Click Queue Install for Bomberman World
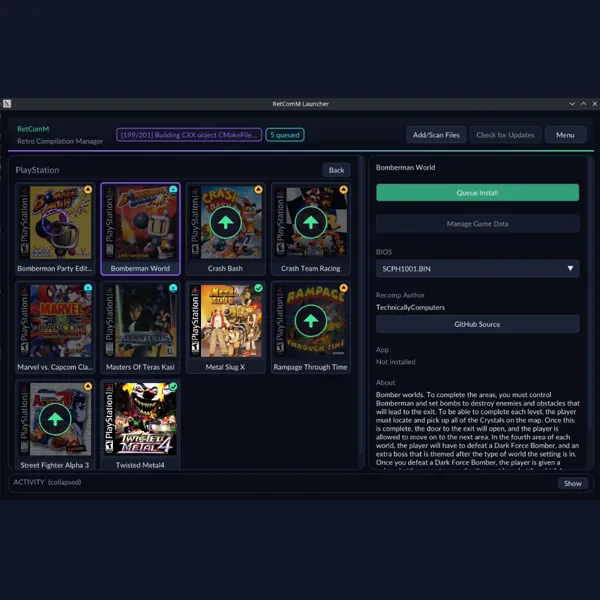This screenshot has width=600, height=600. (477, 192)
